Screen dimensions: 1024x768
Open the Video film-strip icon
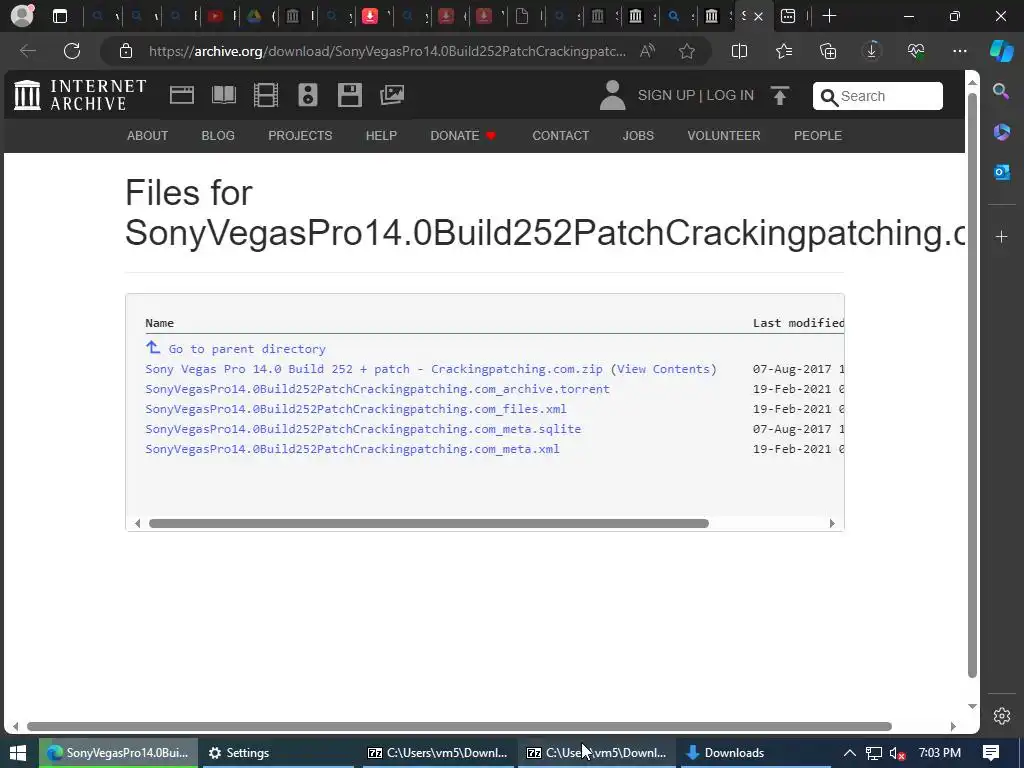[266, 95]
